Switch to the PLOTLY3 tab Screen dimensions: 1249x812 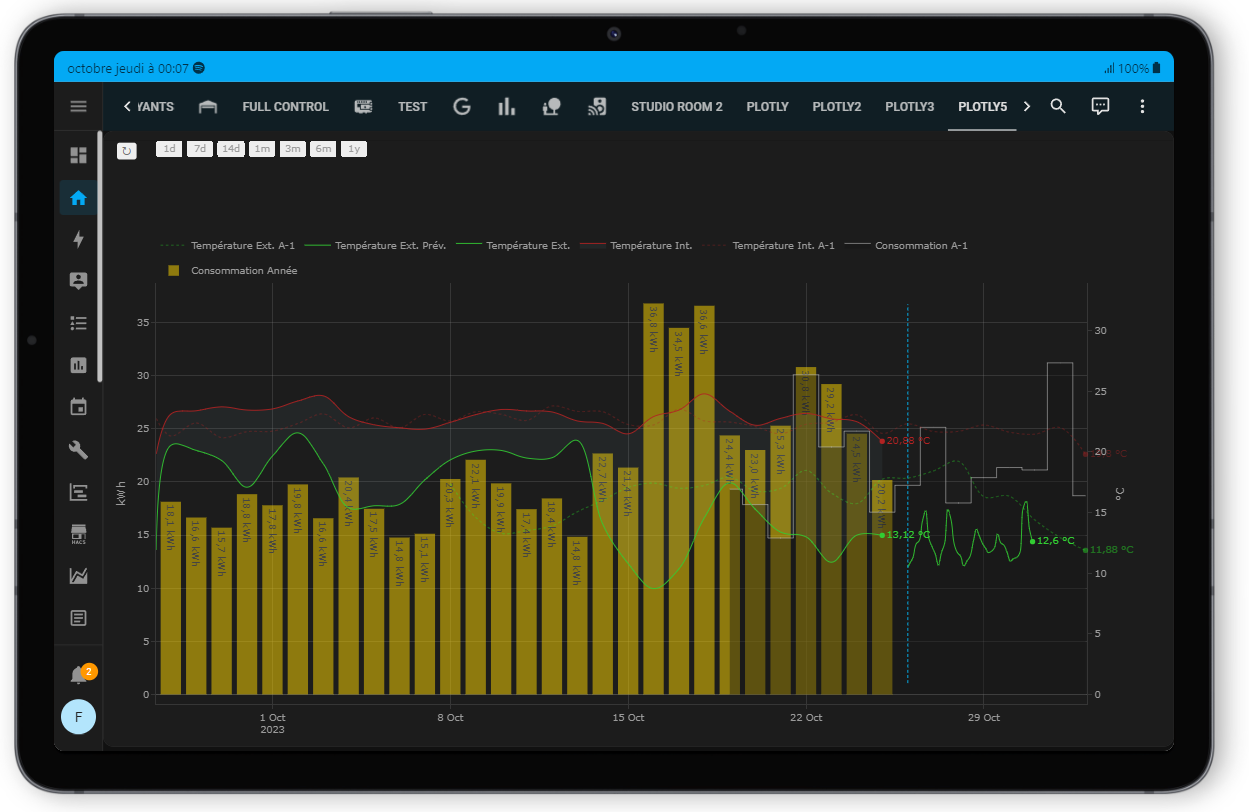pyautogui.click(x=909, y=106)
